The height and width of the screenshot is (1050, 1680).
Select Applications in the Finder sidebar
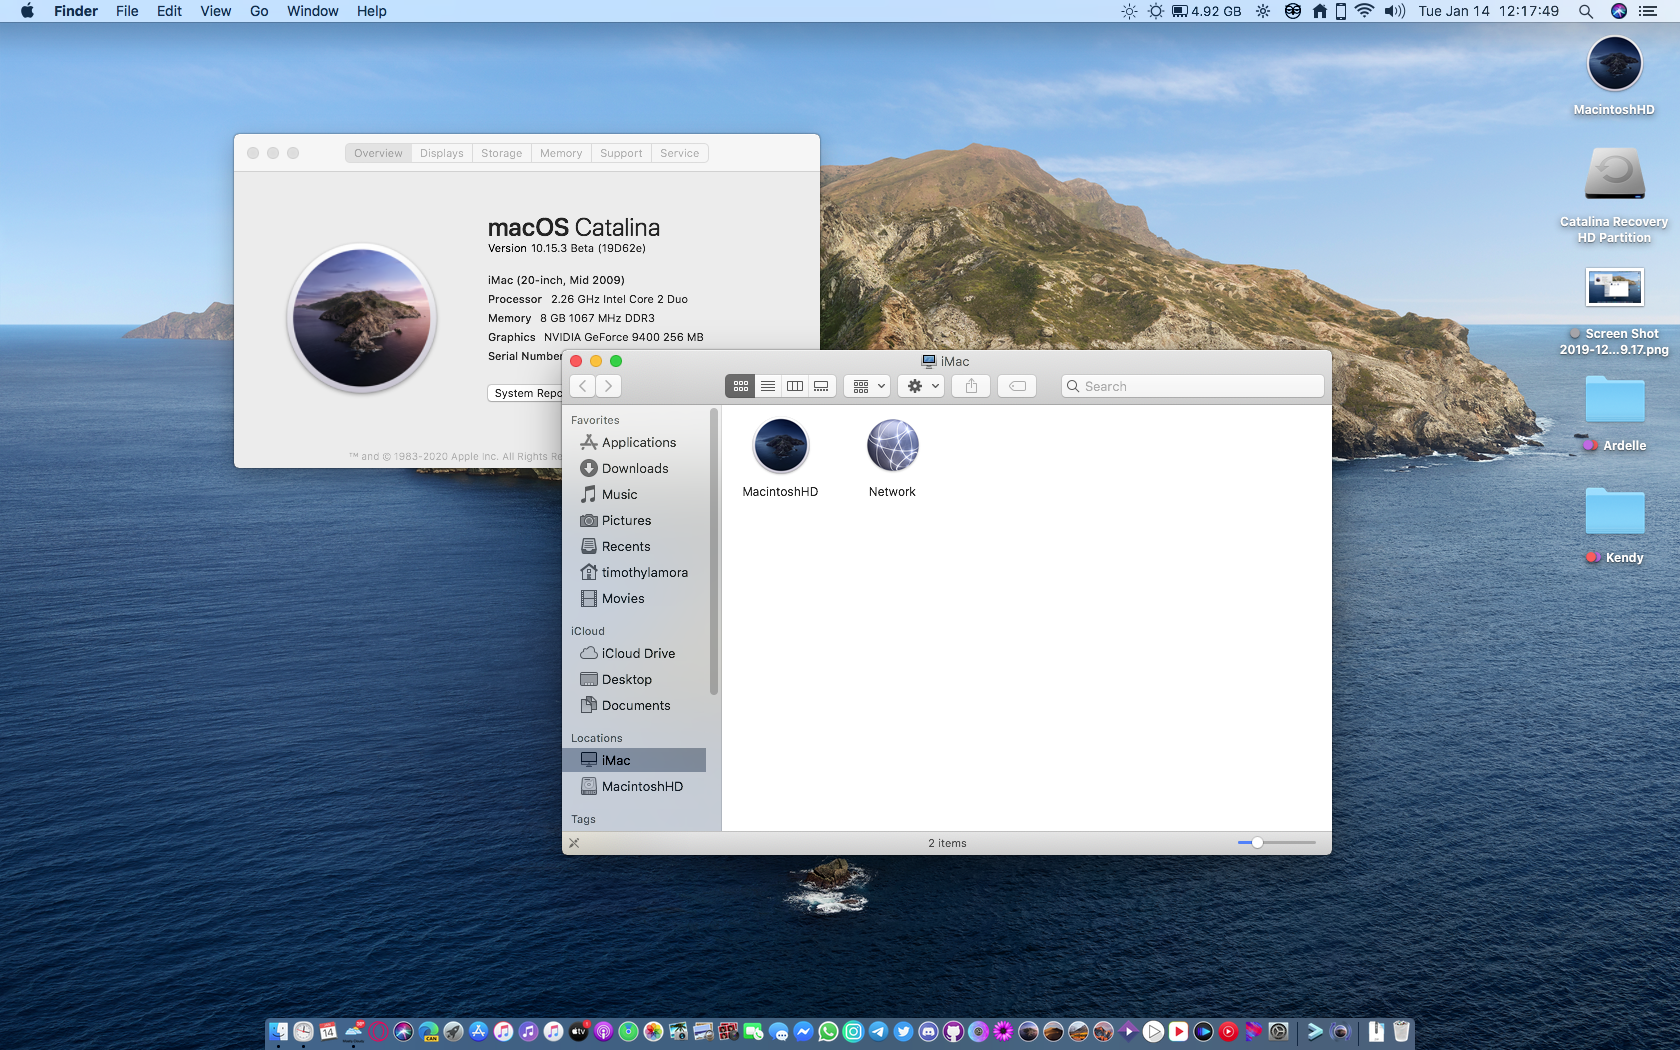click(x=638, y=443)
